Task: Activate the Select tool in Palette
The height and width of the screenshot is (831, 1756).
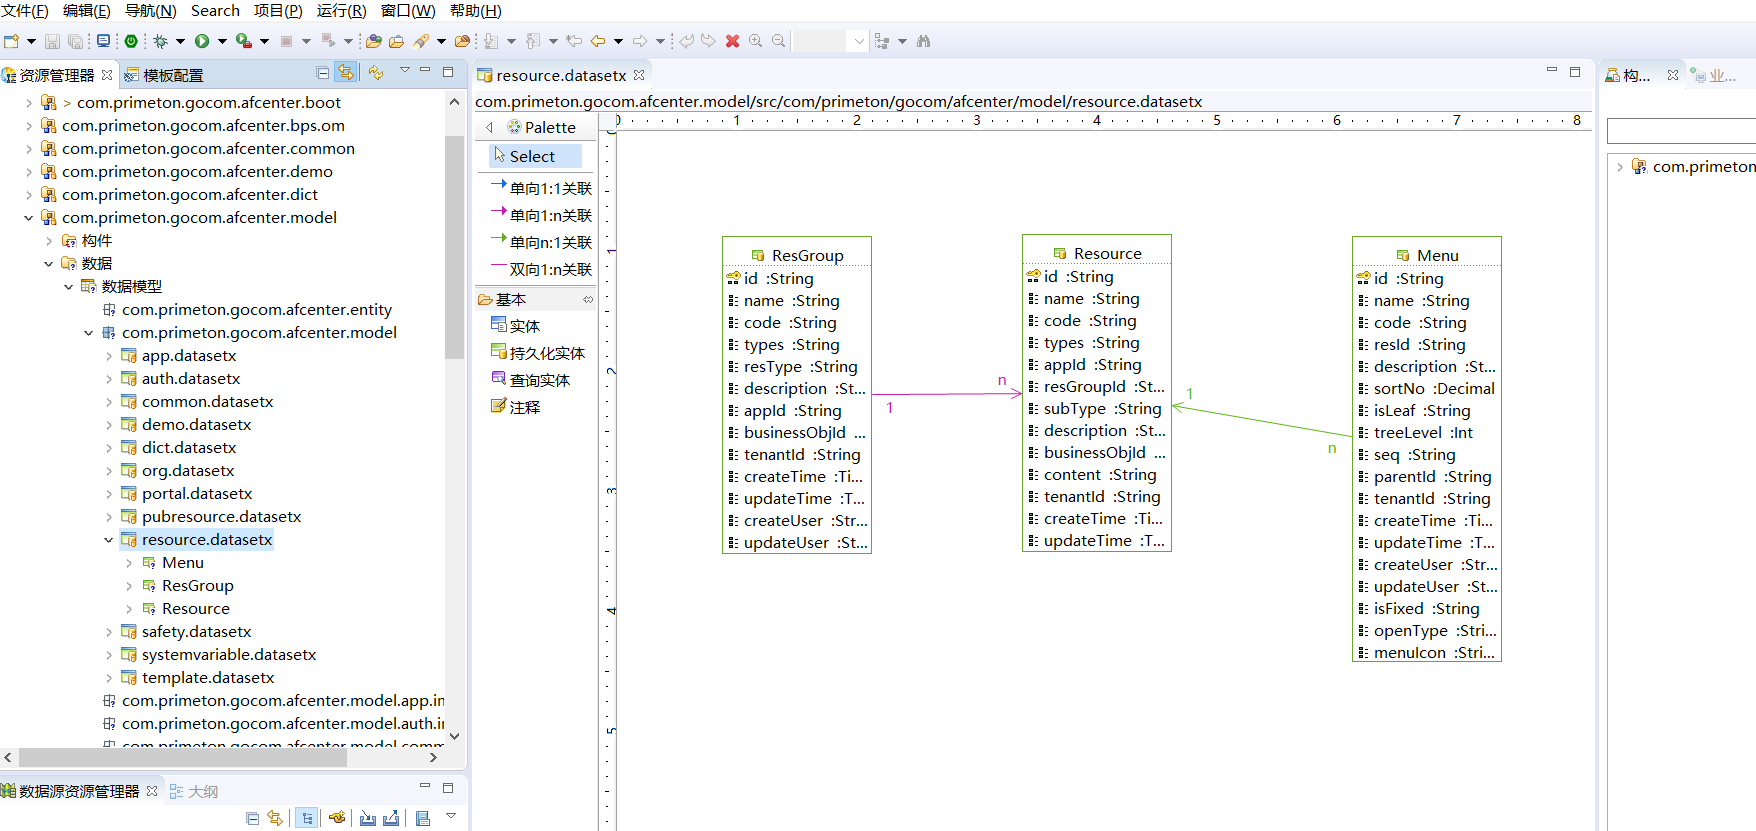Action: tap(532, 156)
